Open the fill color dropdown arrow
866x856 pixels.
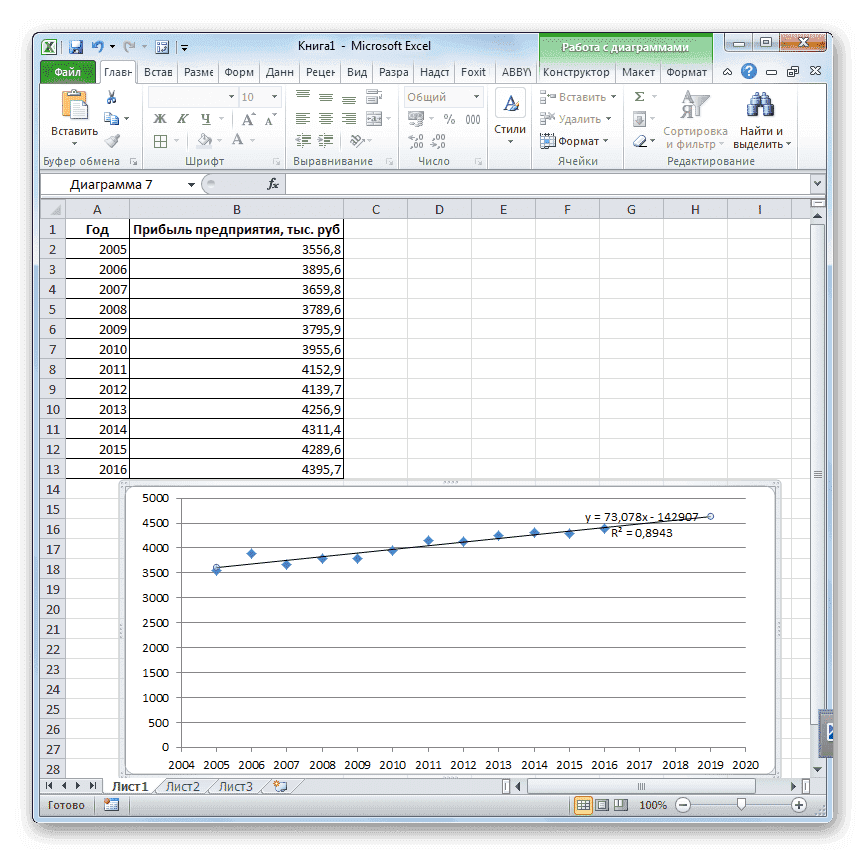(217, 140)
